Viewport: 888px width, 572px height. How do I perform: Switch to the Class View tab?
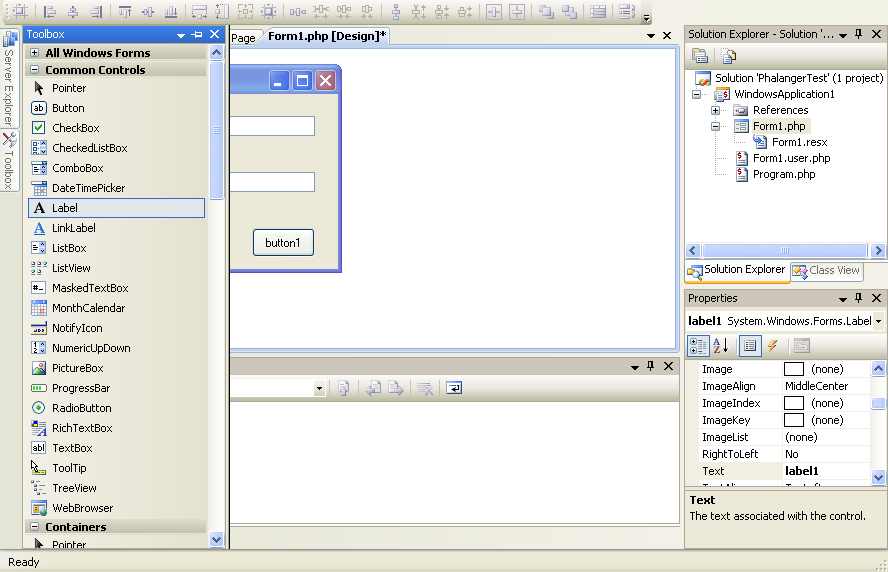(x=826, y=270)
